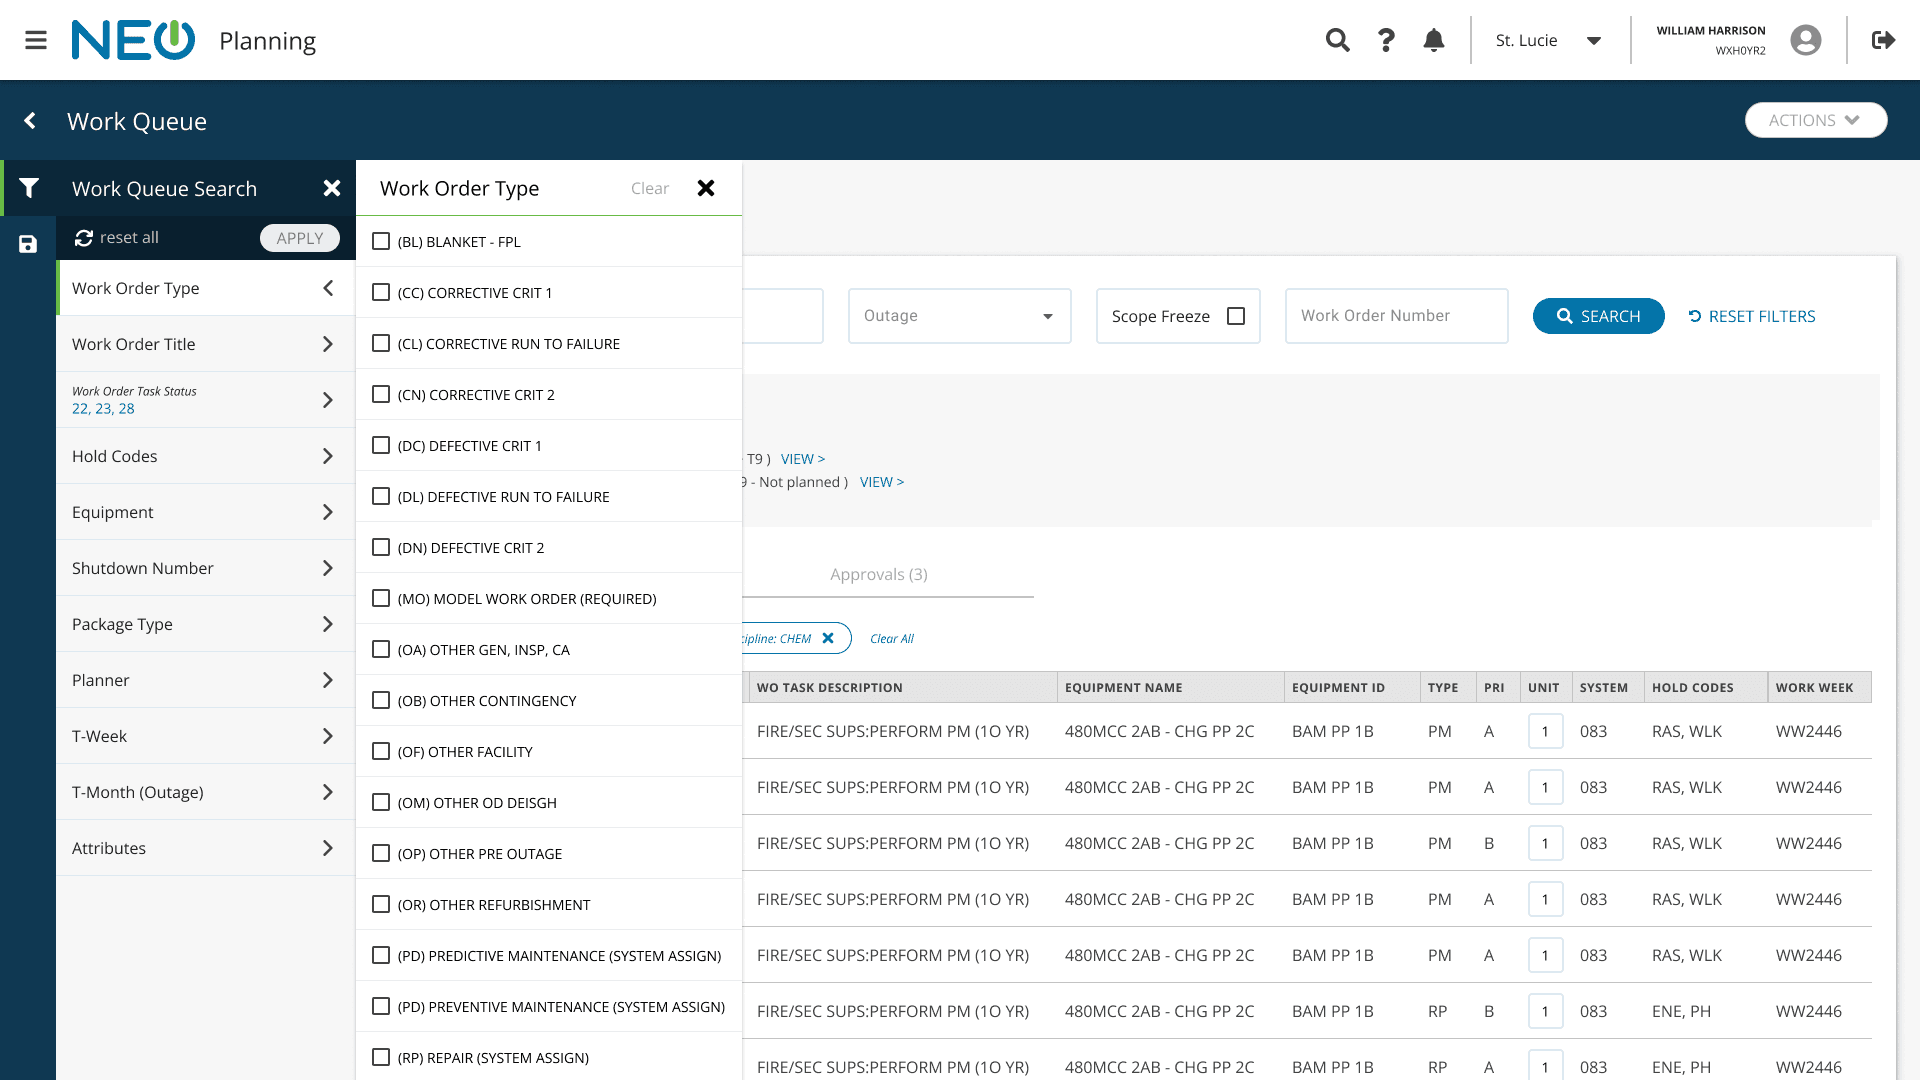The image size is (1920, 1080).
Task: Check the (BL) BLANKET - FPL option
Action: [381, 241]
